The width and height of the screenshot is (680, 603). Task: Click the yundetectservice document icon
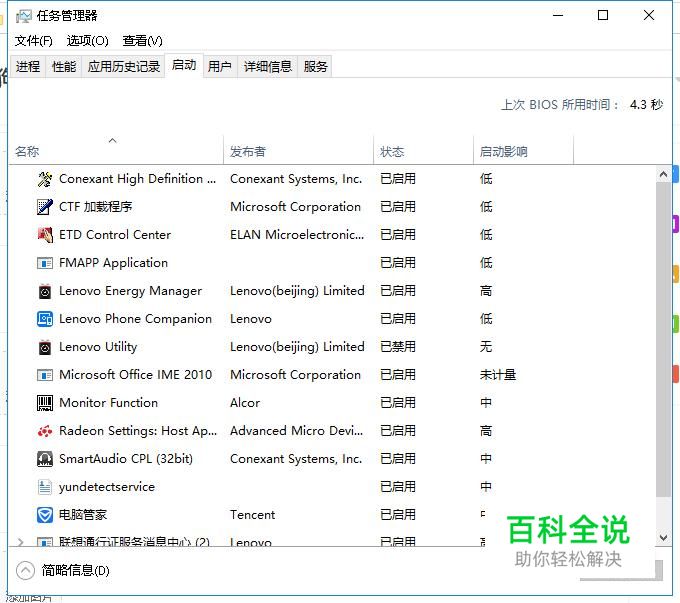click(45, 487)
